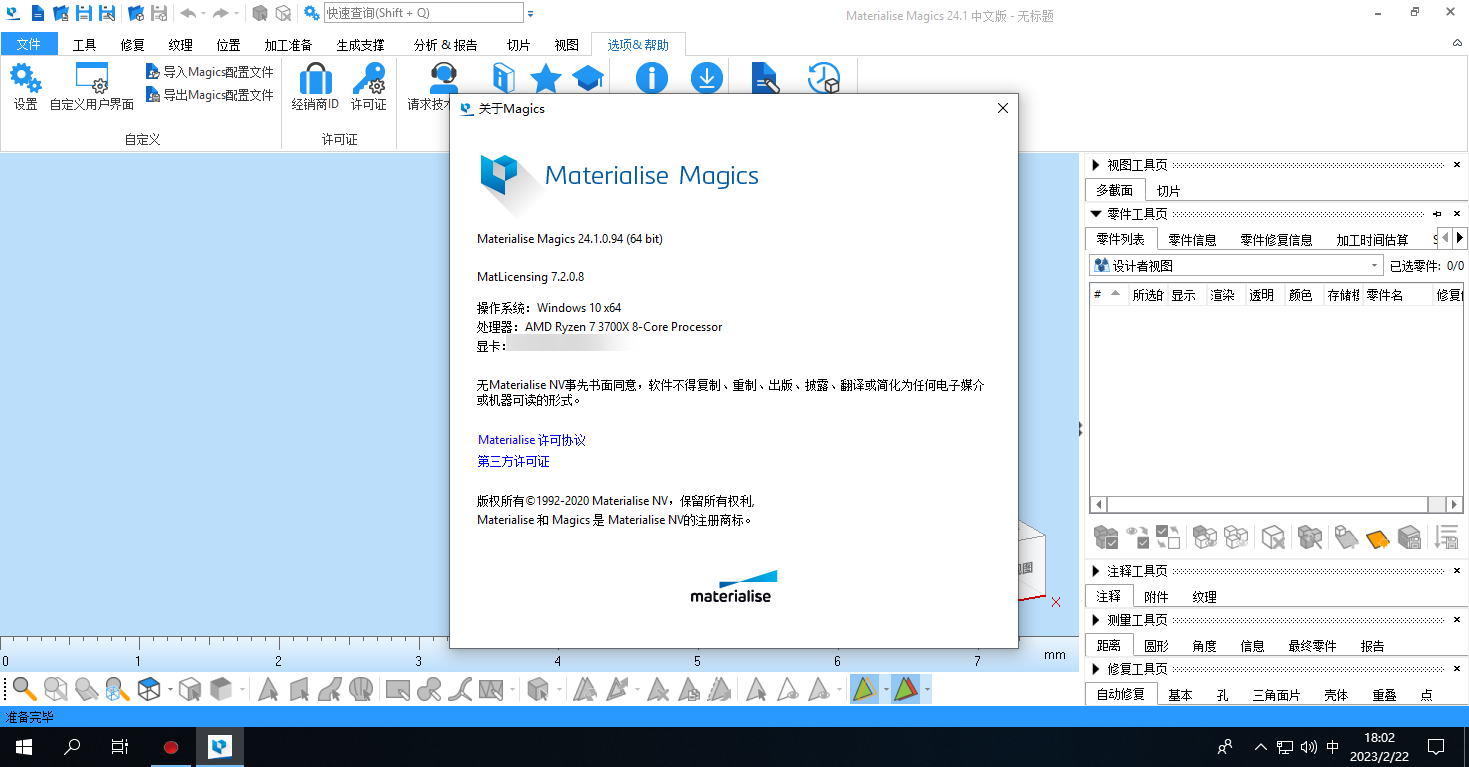Open the 设置 gear settings icon
The image size is (1469, 767).
coord(26,87)
